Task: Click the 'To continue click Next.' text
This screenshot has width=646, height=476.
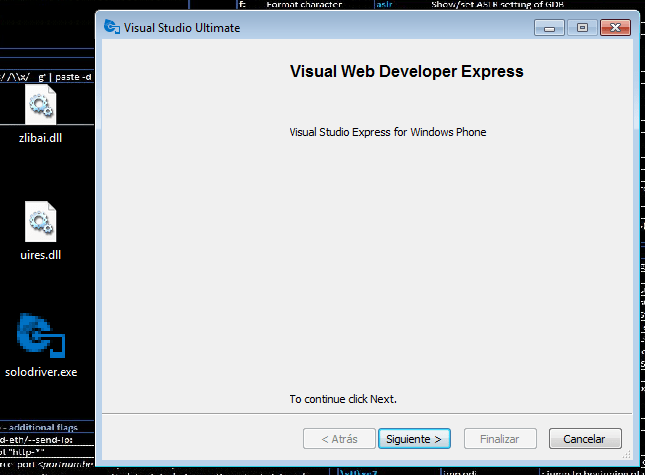Action: (x=343, y=399)
